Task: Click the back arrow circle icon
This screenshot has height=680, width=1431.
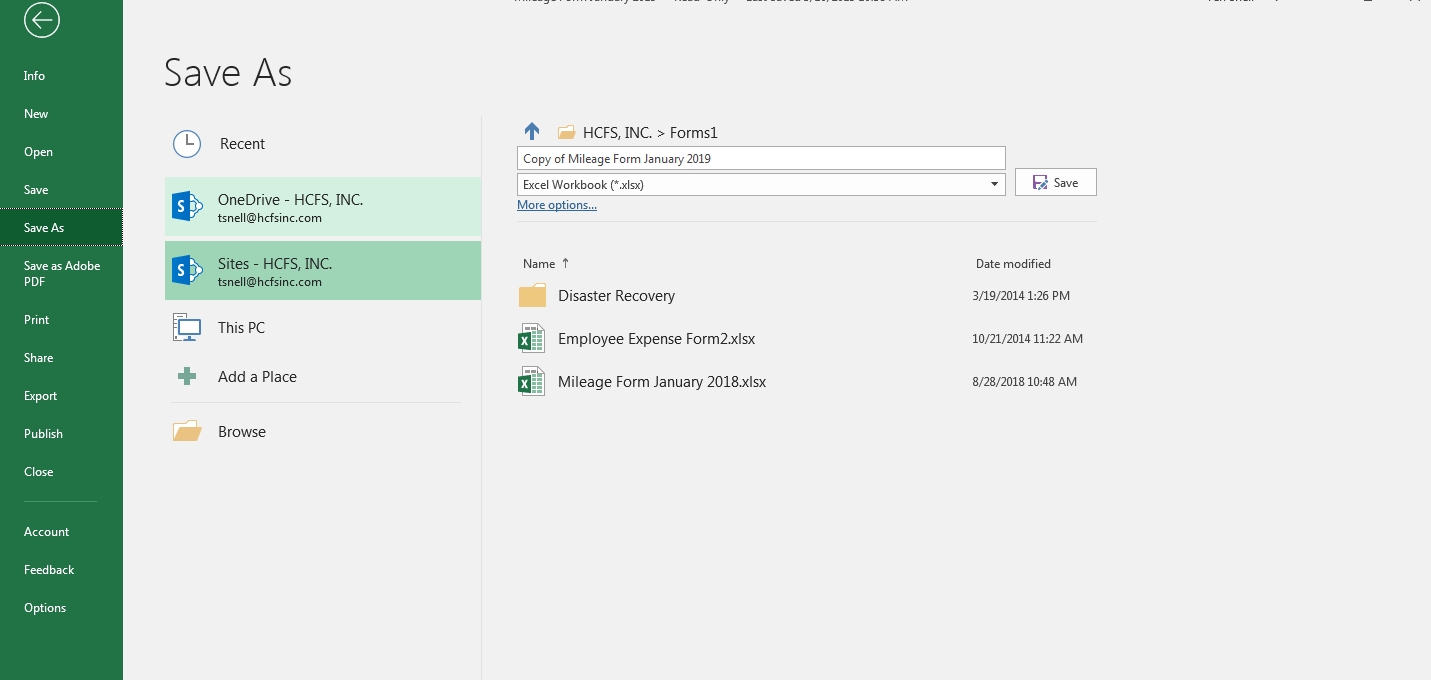Action: click(x=42, y=20)
